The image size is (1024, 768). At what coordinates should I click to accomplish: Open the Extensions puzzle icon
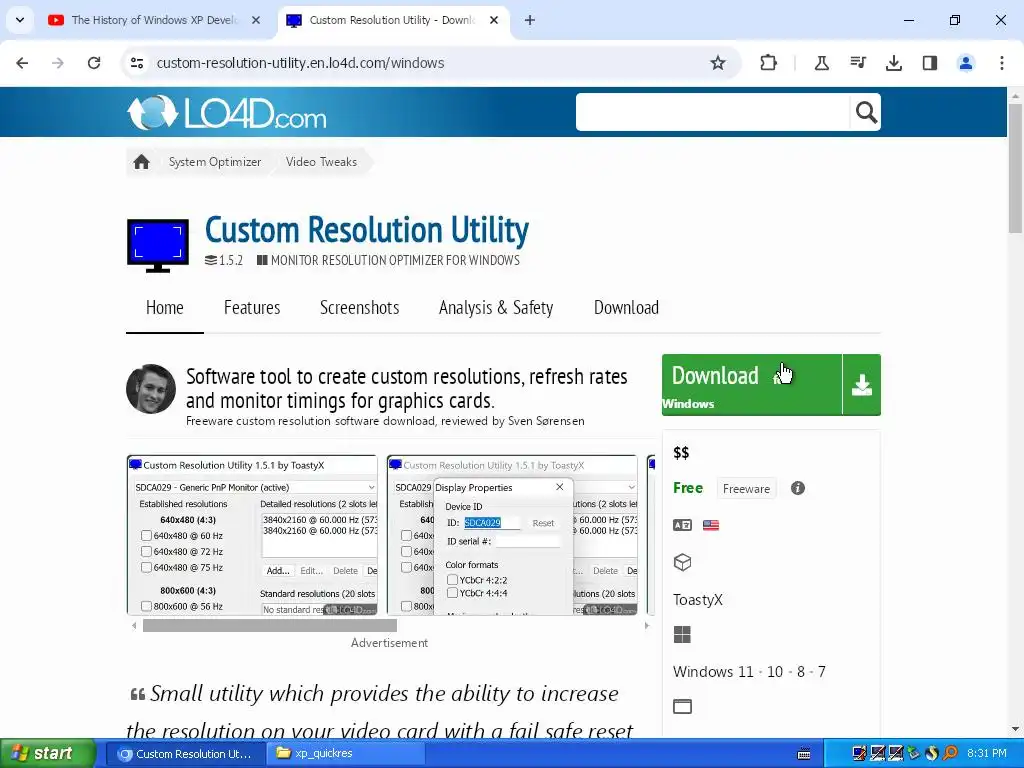(769, 63)
